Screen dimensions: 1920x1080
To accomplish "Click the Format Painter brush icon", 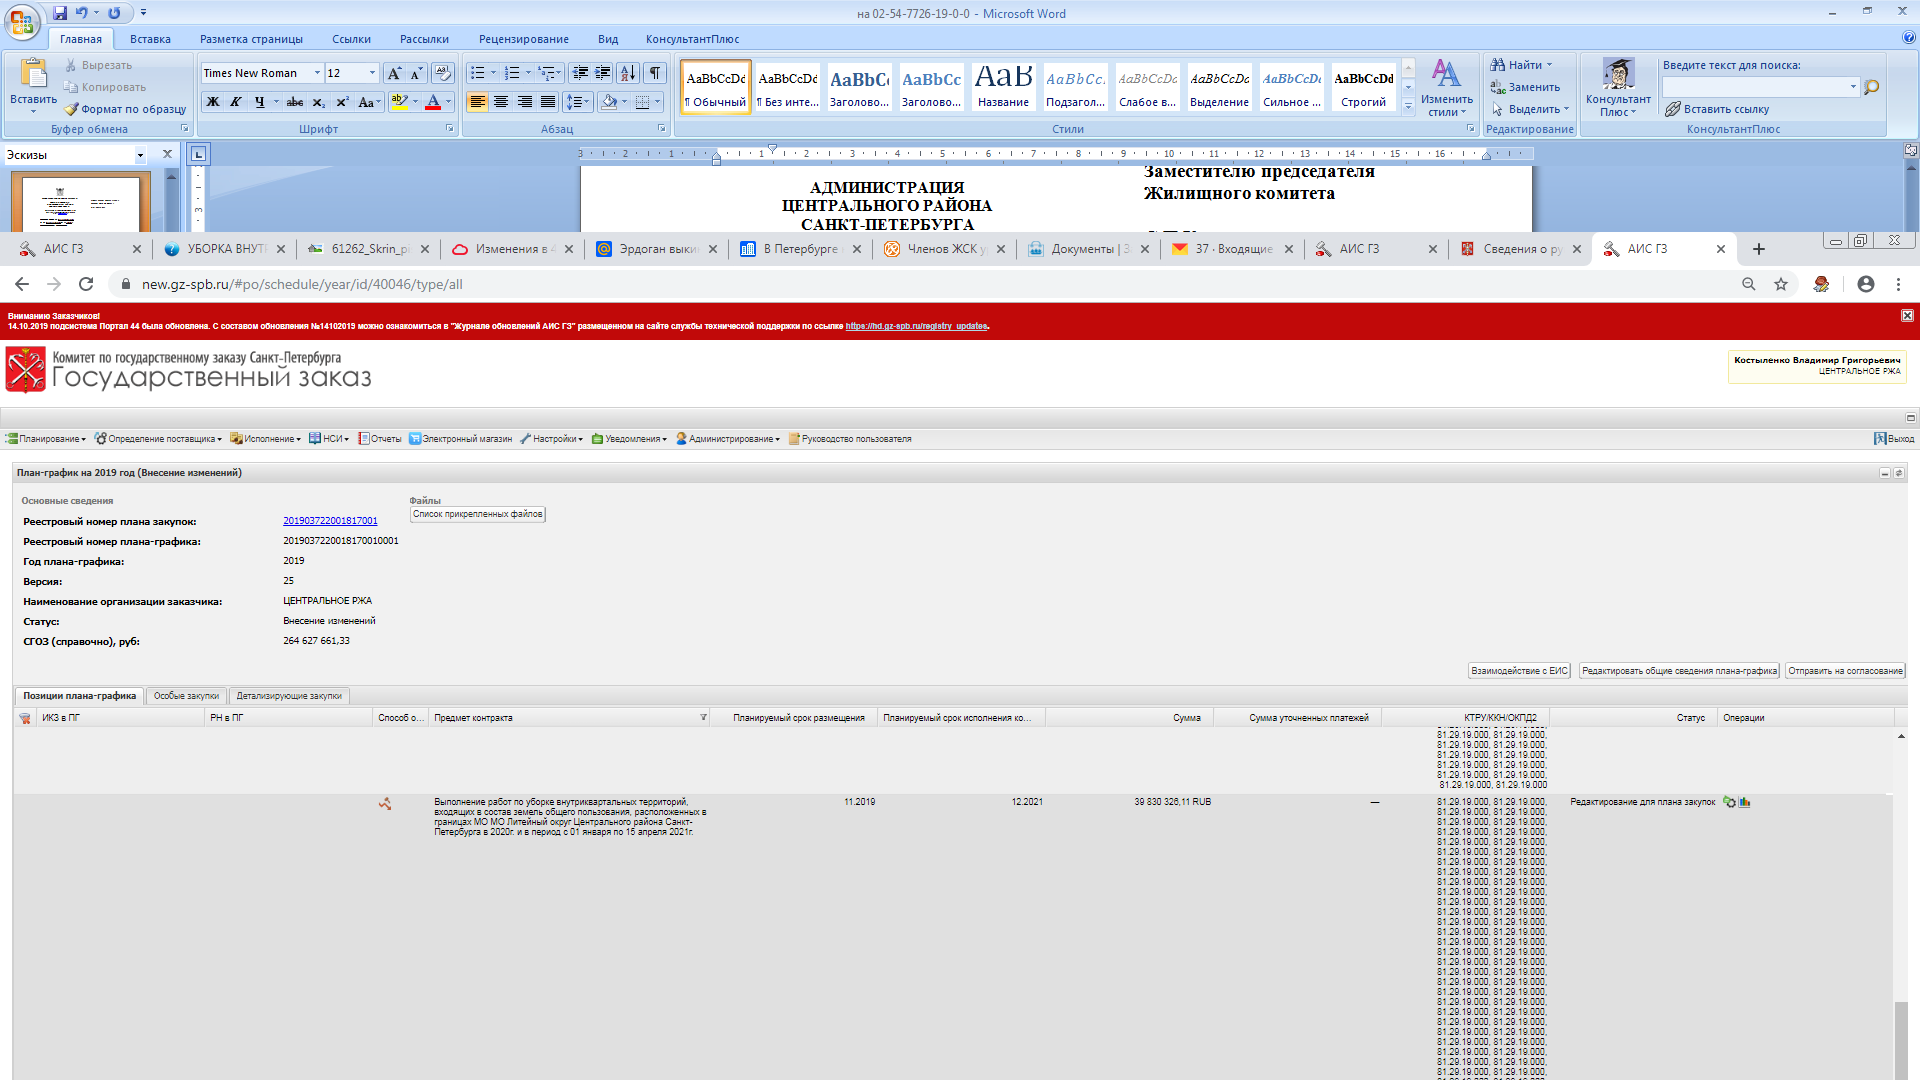I will tap(71, 109).
